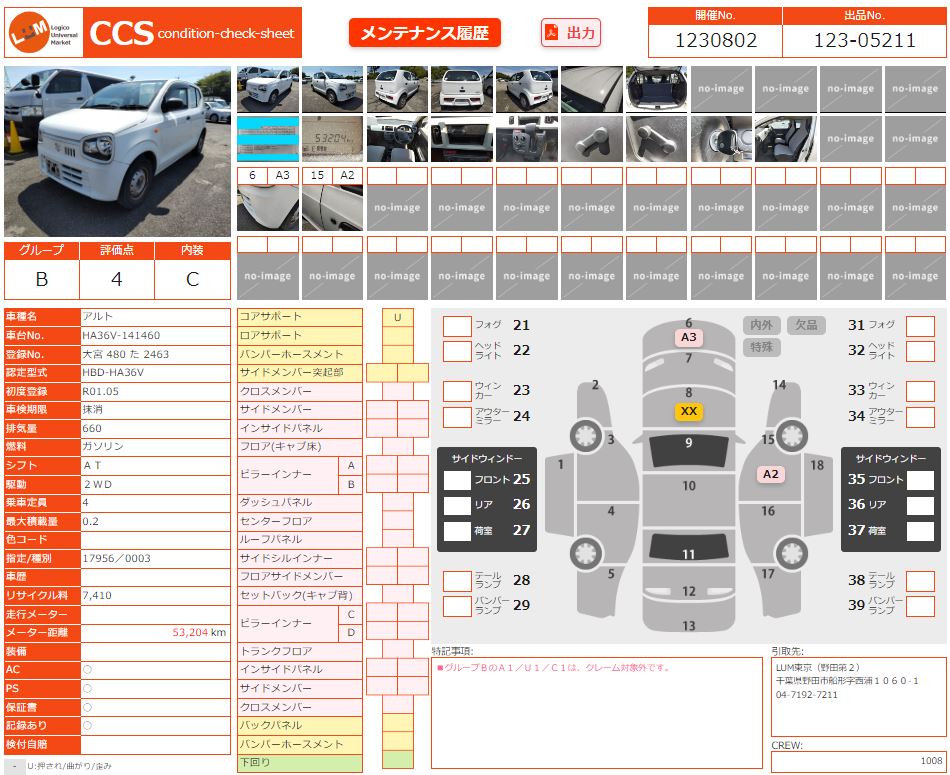Select the rear window panel numbered 11
This screenshot has width=950, height=775.
[688, 549]
